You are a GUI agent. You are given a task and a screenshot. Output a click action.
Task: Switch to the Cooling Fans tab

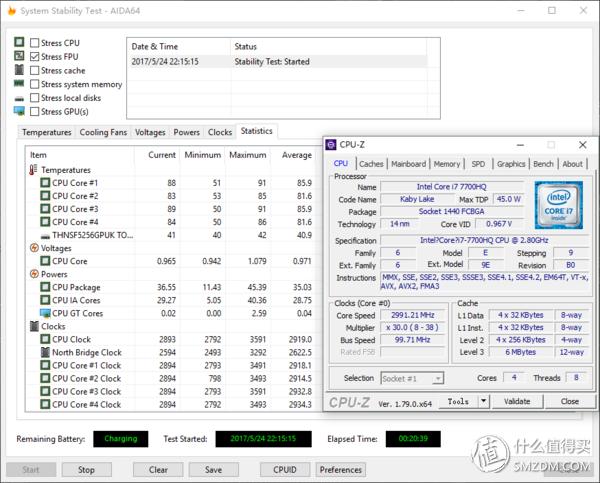[x=103, y=132]
